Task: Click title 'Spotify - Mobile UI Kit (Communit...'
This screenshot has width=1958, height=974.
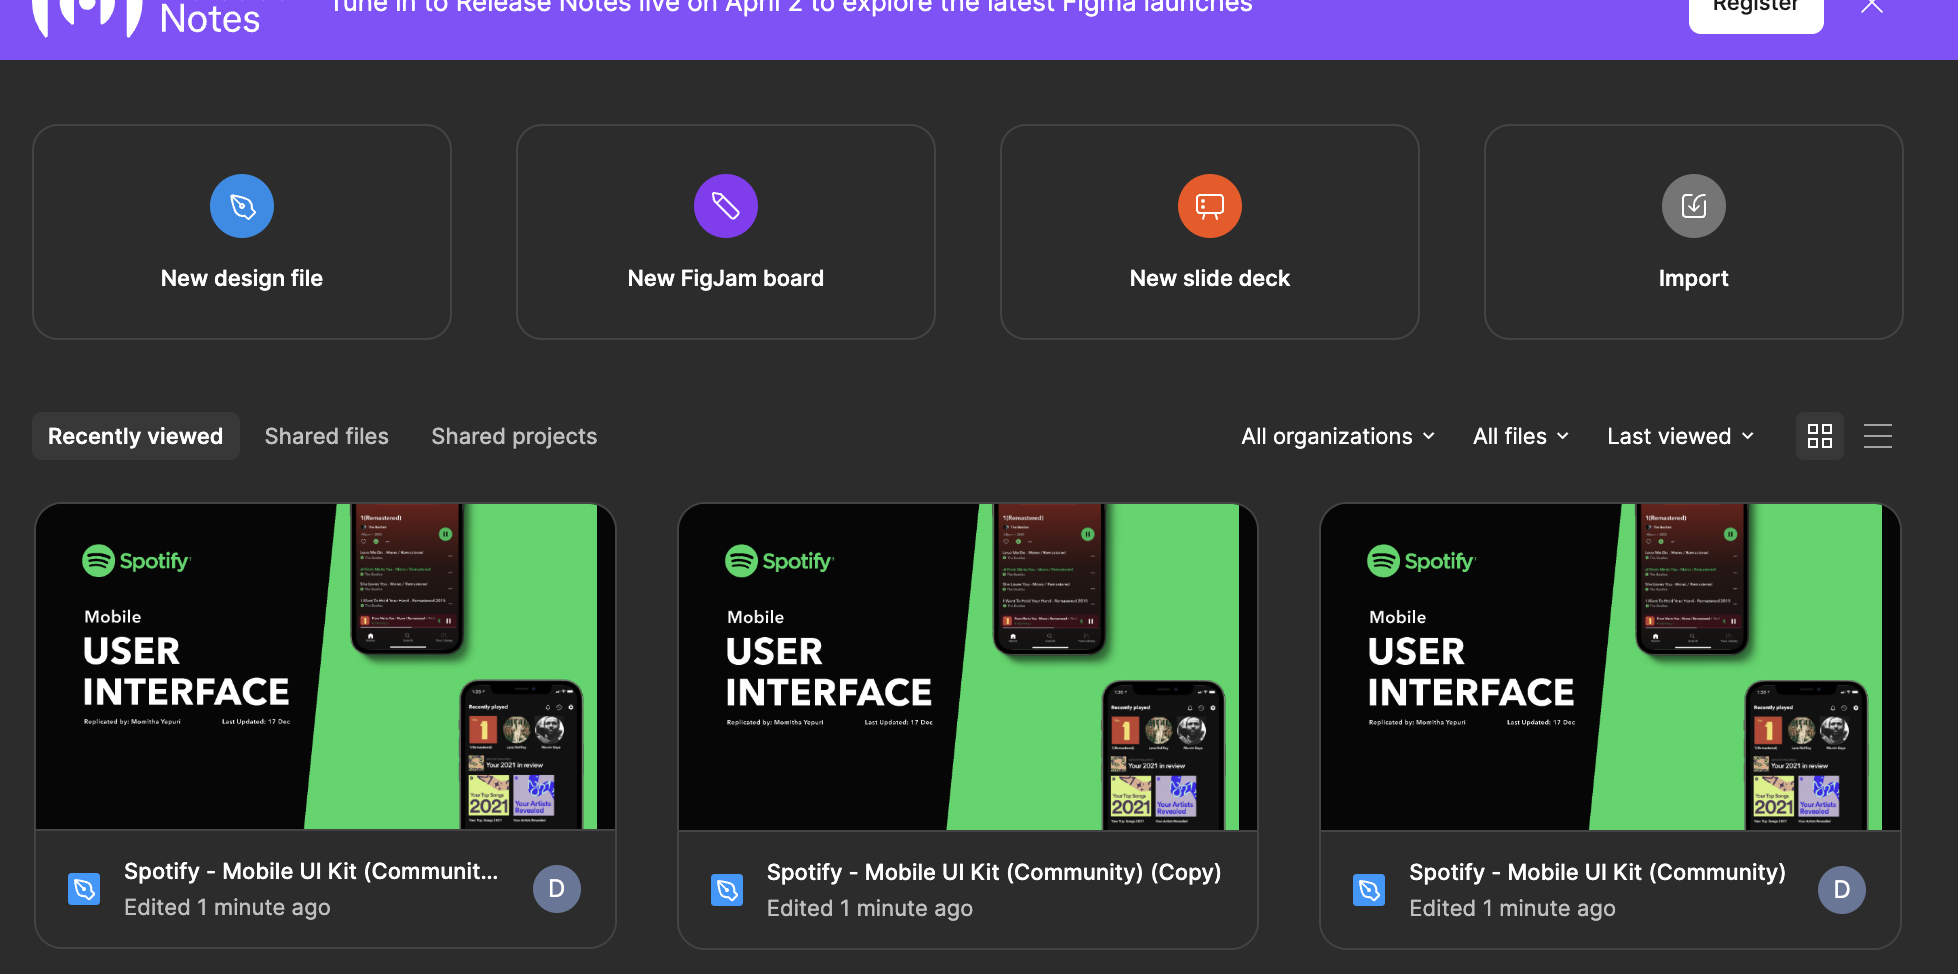Action: [x=311, y=871]
